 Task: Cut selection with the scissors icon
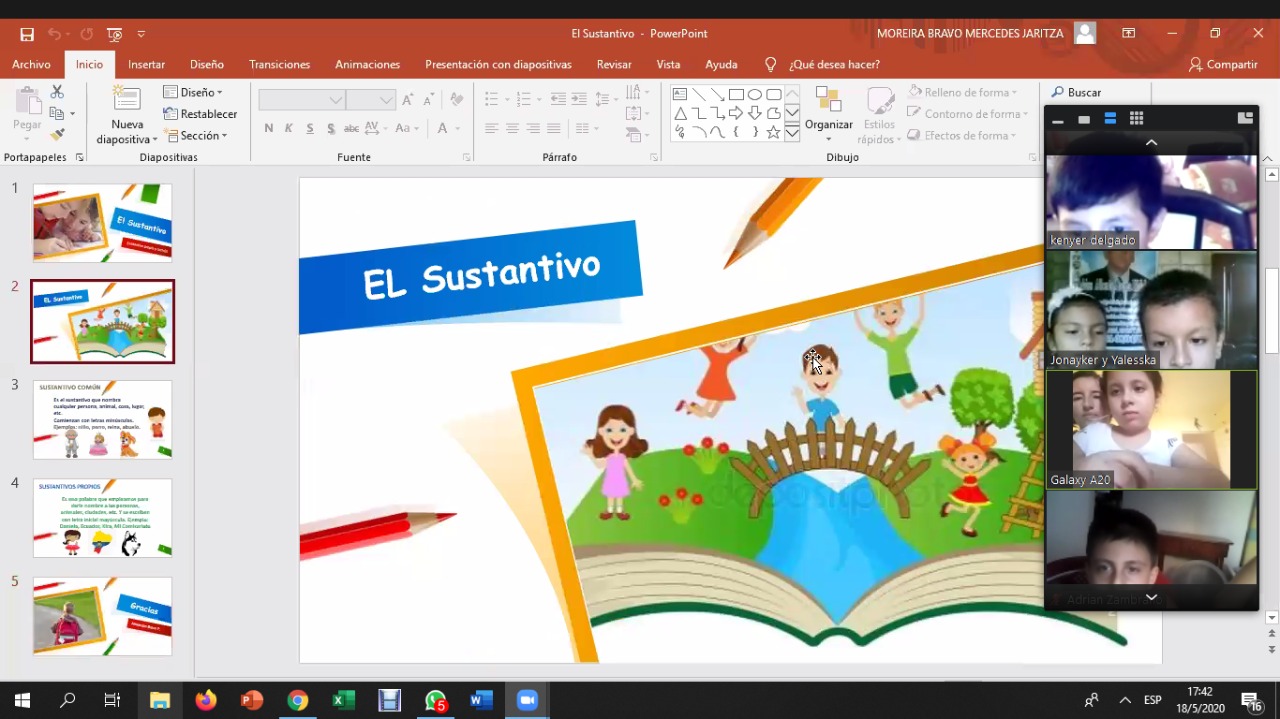(57, 92)
